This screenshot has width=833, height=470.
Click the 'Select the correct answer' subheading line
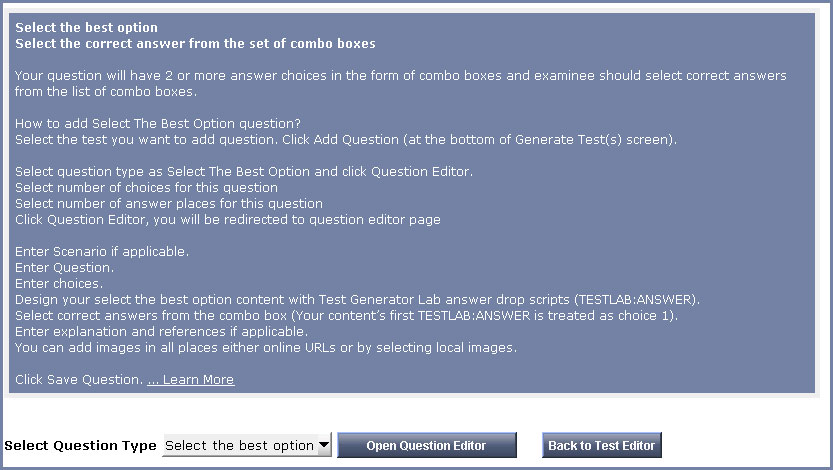[195, 44]
